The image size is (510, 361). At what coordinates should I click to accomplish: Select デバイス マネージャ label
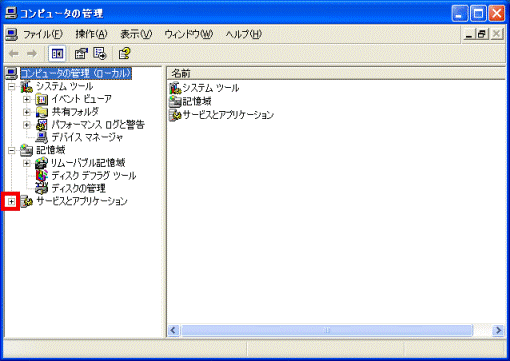(x=87, y=137)
